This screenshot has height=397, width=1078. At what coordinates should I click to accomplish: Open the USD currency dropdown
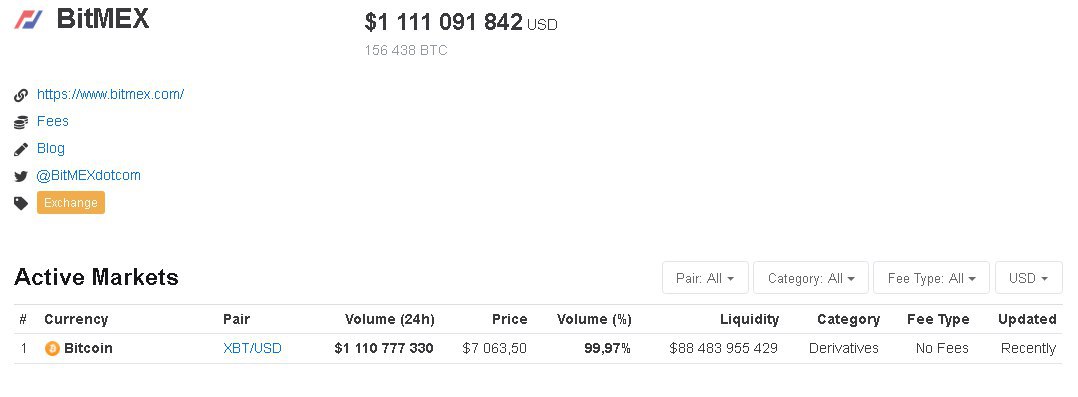(1028, 278)
